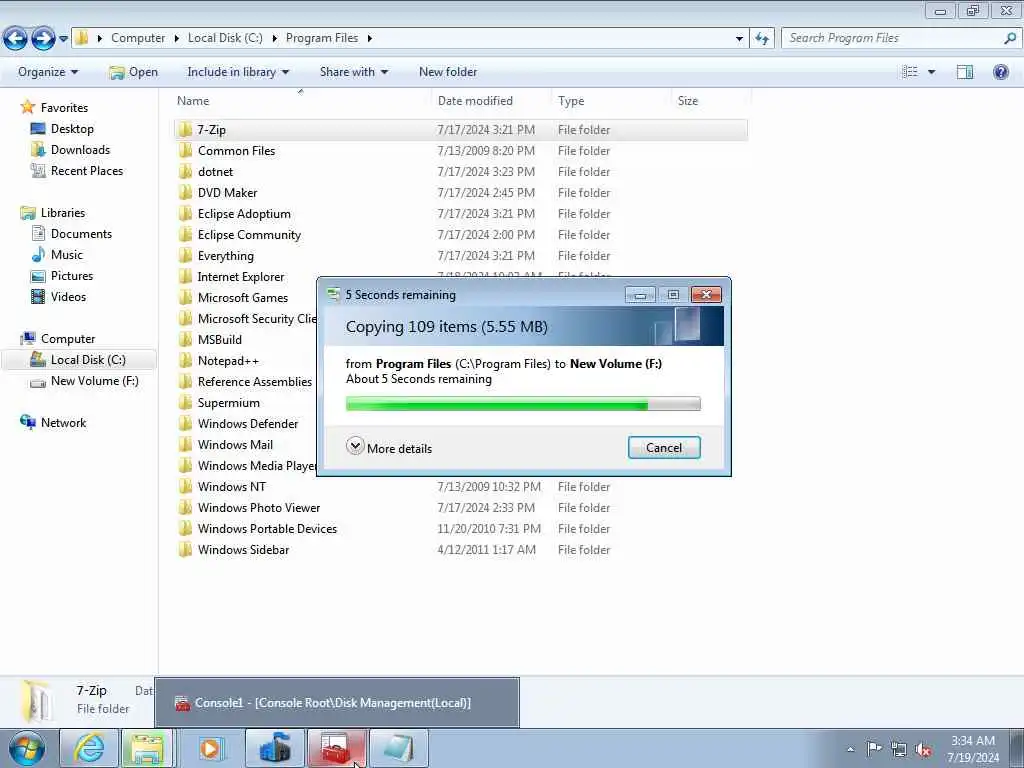Screen dimensions: 1024x768
Task: Sort by the Size column header
Action: click(688, 101)
